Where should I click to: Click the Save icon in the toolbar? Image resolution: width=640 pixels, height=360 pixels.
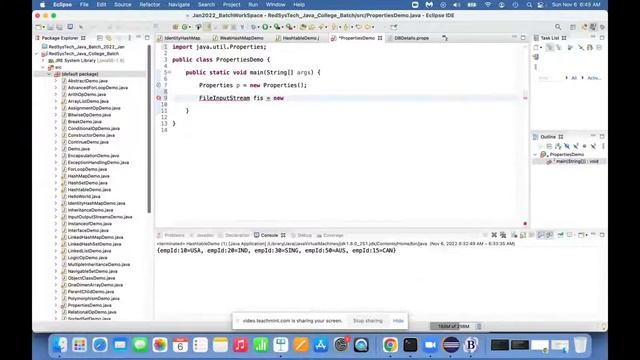[x=51, y=27]
